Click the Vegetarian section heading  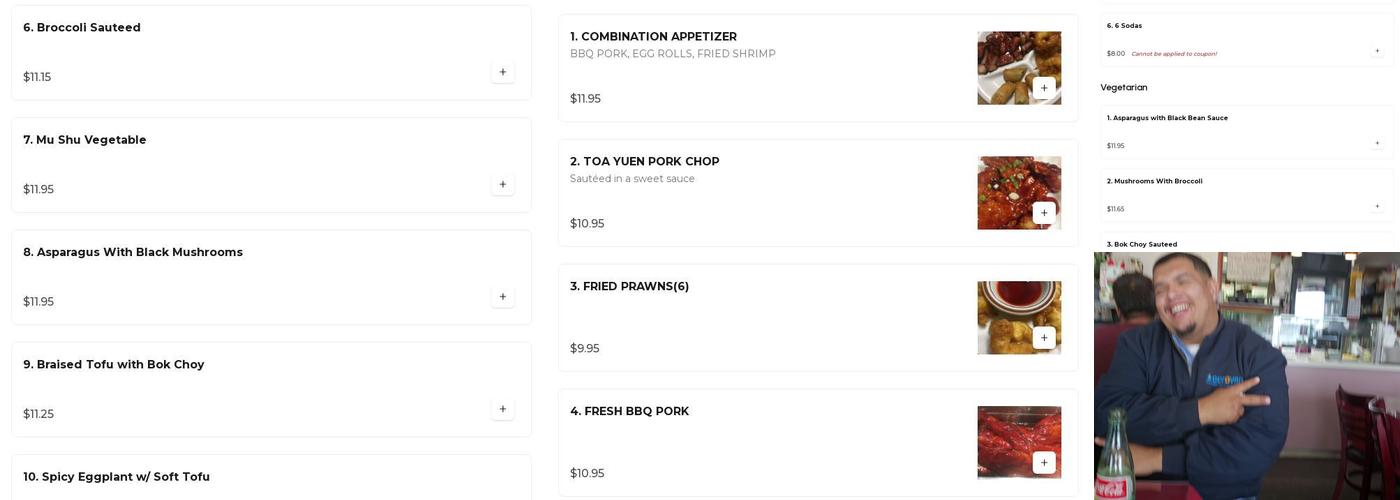[1123, 88]
